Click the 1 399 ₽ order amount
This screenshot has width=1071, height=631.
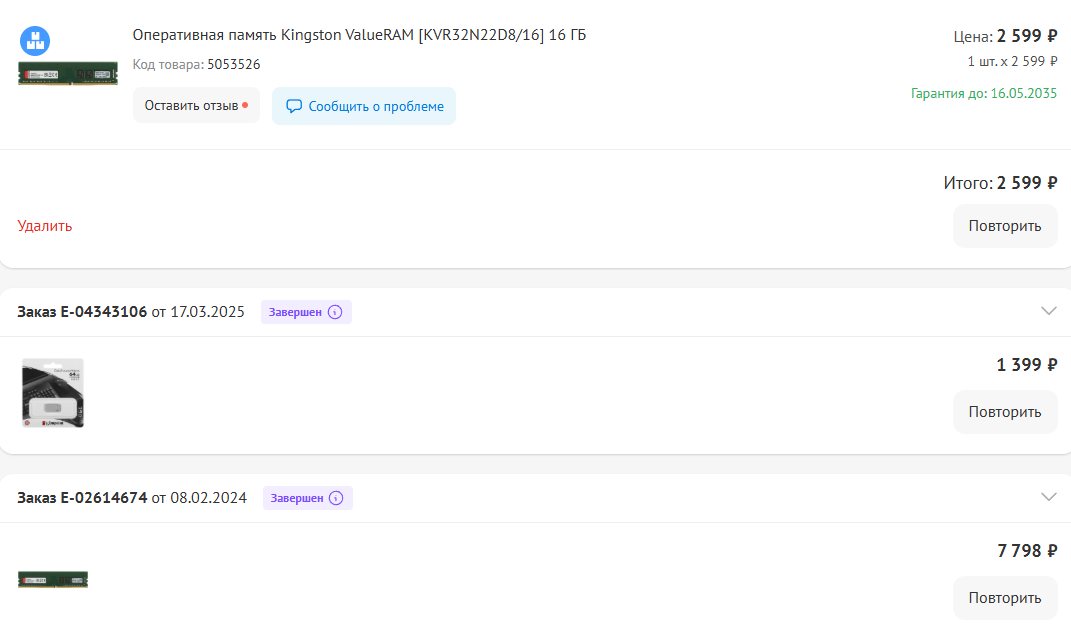[x=1027, y=365]
